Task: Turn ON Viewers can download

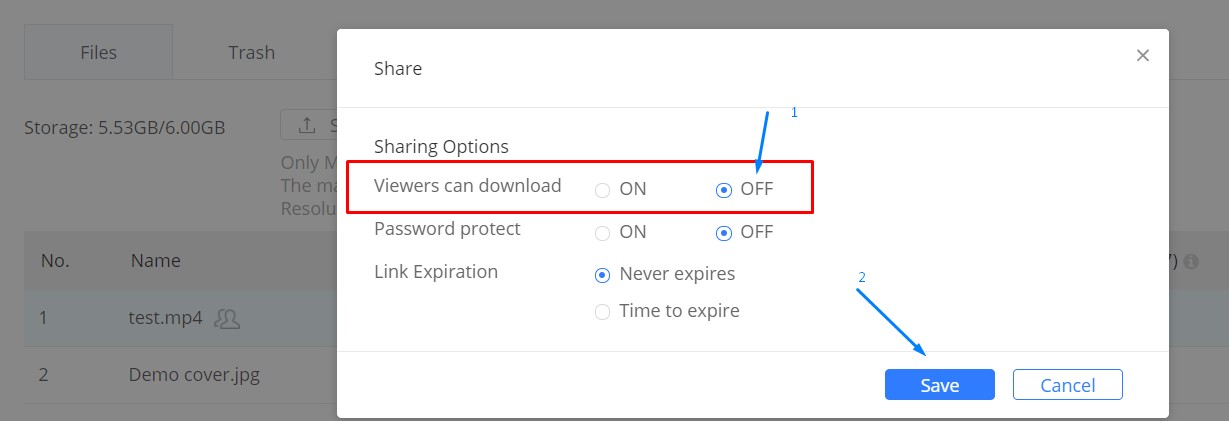Action: click(x=603, y=190)
